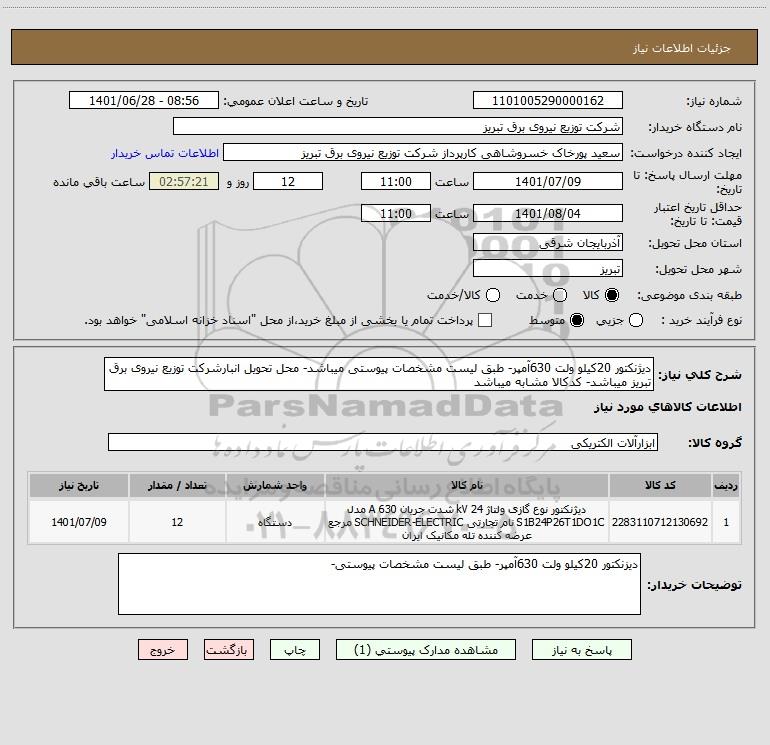Click general need description text box

(x=379, y=374)
